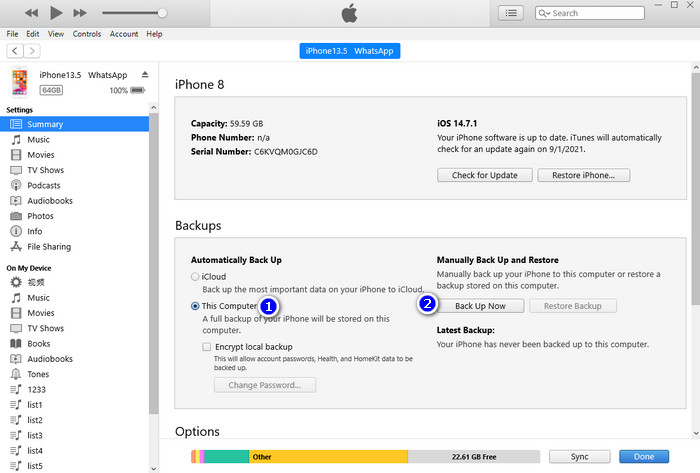Enable the Encrypt local backup checkbox
The width and height of the screenshot is (700, 473).
point(207,347)
